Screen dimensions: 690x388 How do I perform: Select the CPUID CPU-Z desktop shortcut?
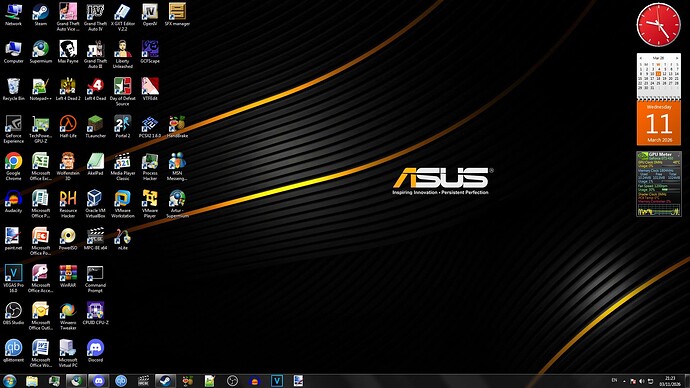click(x=95, y=314)
